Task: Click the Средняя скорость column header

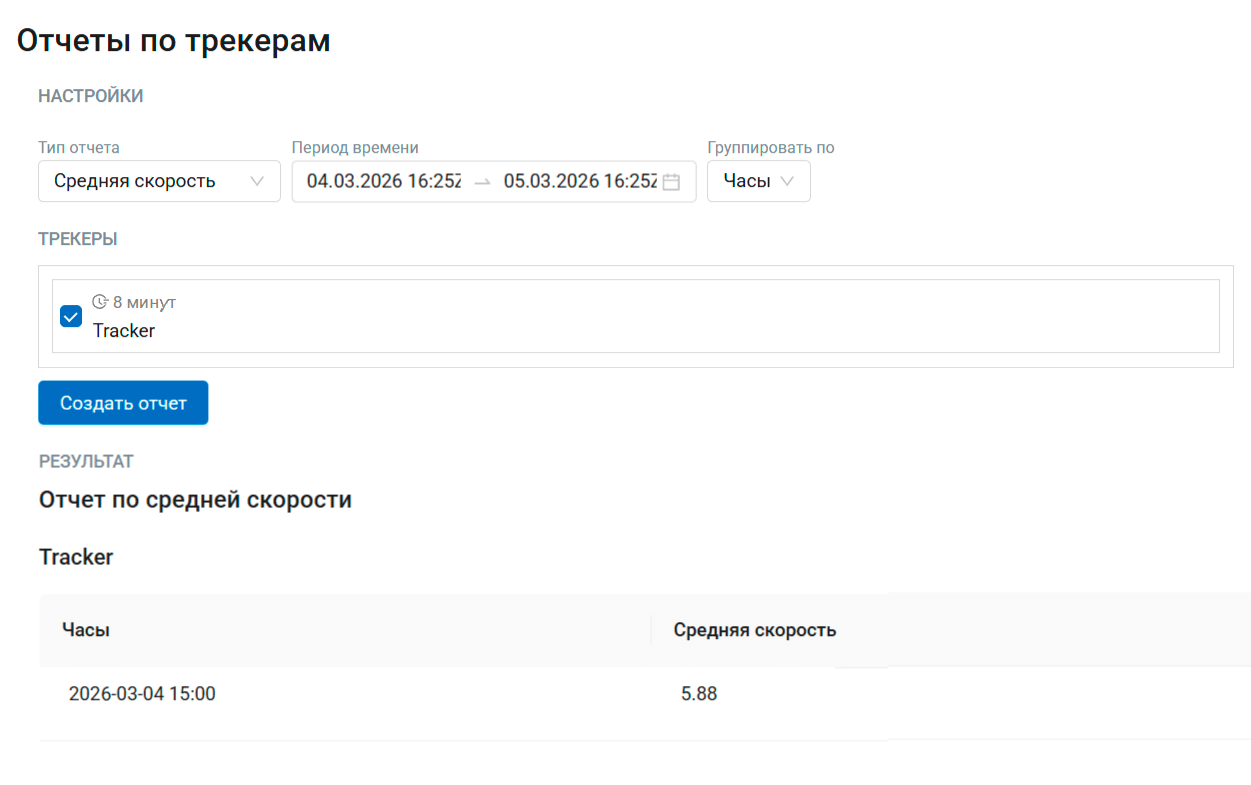Action: [754, 630]
